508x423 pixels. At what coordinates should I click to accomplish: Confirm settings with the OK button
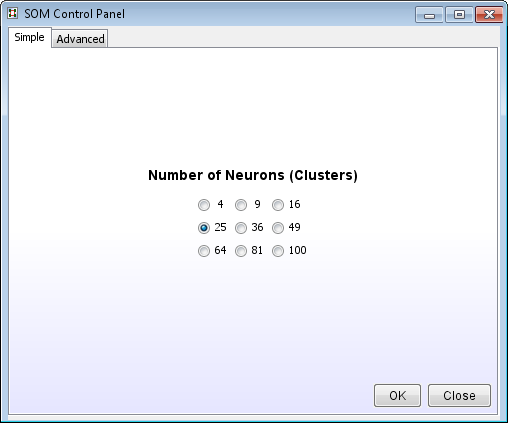(x=397, y=396)
